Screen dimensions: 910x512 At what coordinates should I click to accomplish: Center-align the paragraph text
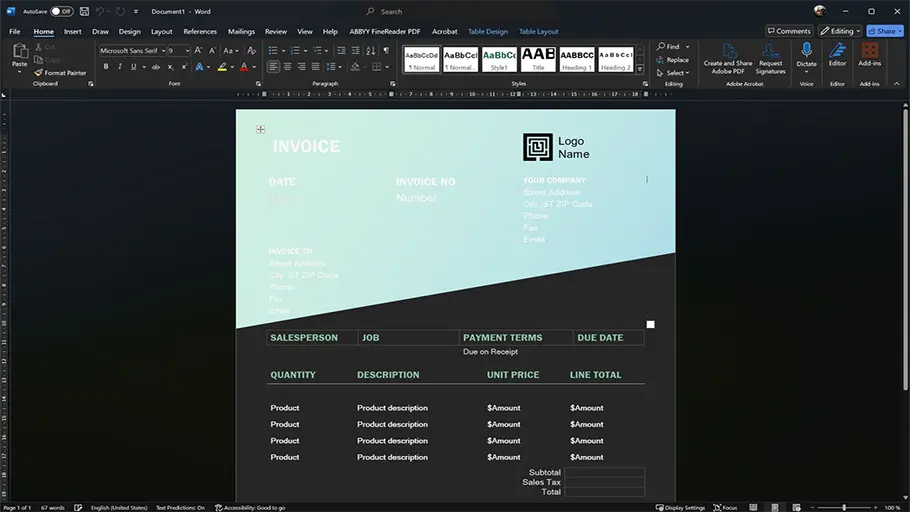click(x=288, y=67)
